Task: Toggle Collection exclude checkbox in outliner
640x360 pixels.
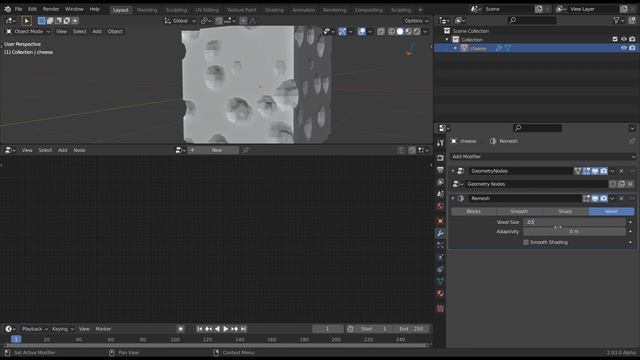Action: tap(615, 39)
